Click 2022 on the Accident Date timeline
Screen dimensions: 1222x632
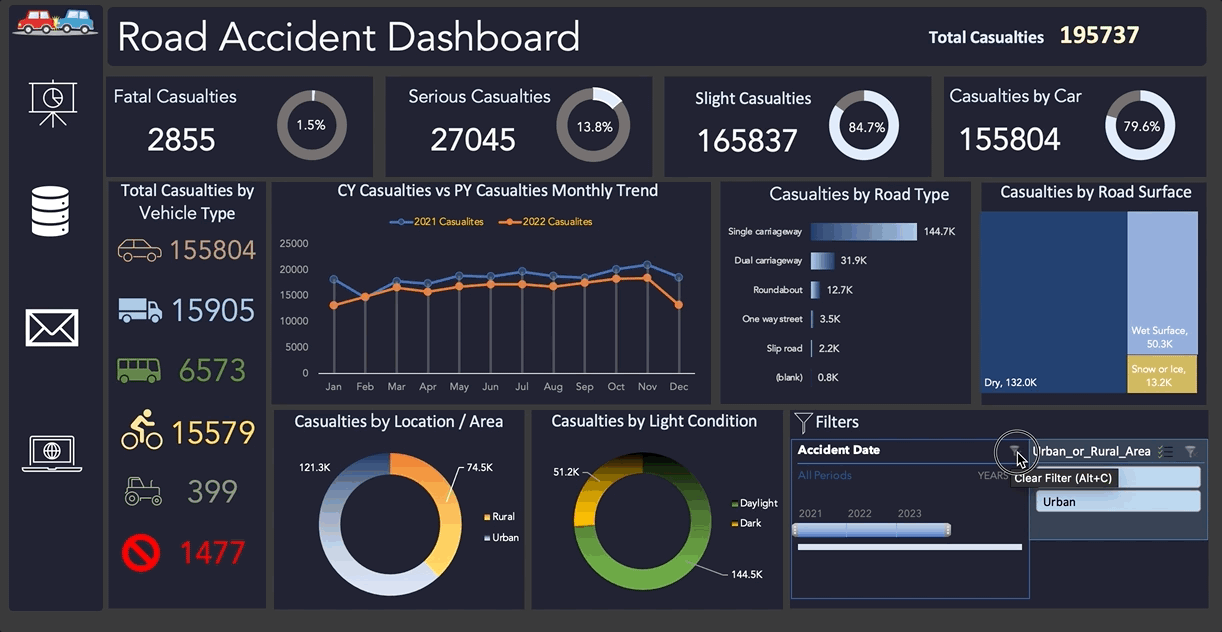tap(859, 514)
